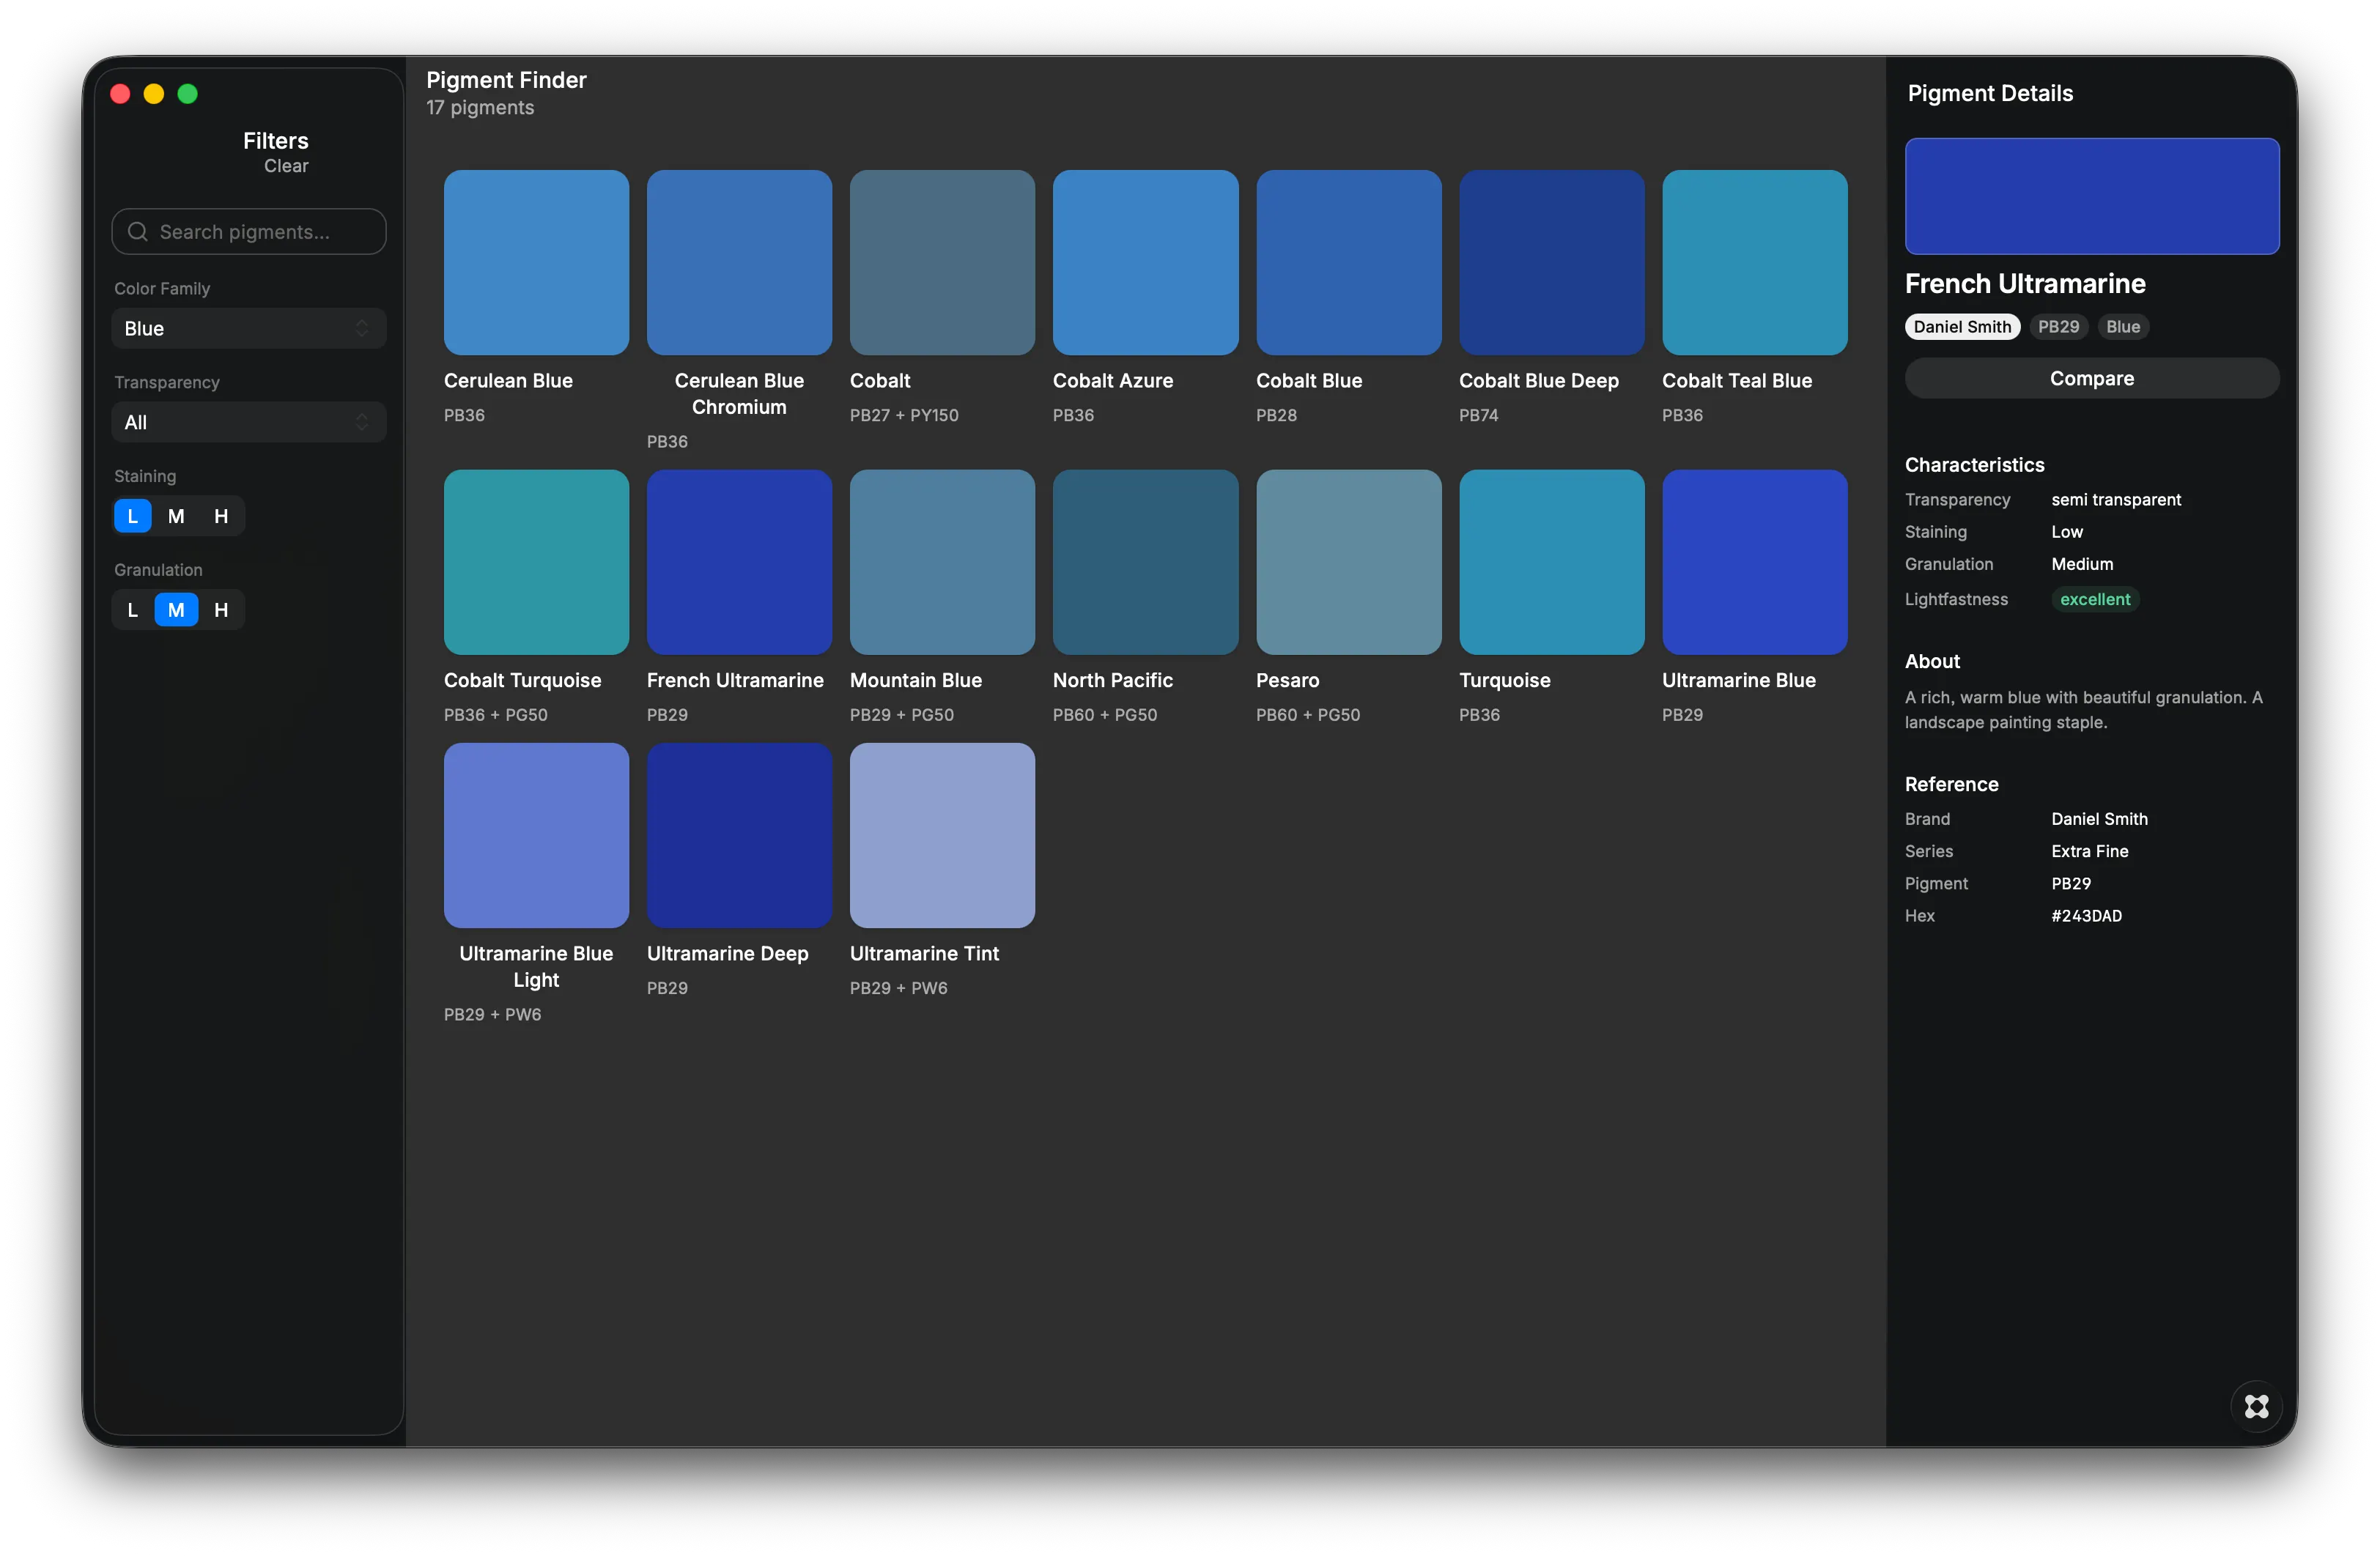Select the Cerulean Blue swatch
This screenshot has height=1556, width=2380.
pos(536,262)
